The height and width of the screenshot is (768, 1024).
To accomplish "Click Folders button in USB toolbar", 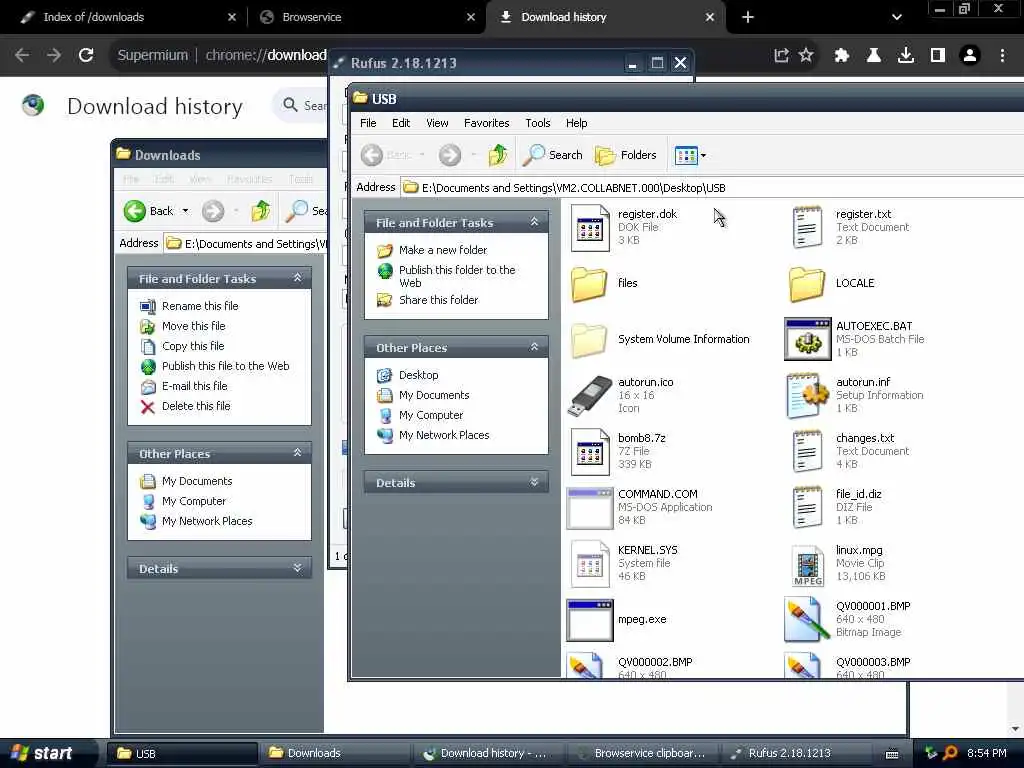I will (626, 155).
